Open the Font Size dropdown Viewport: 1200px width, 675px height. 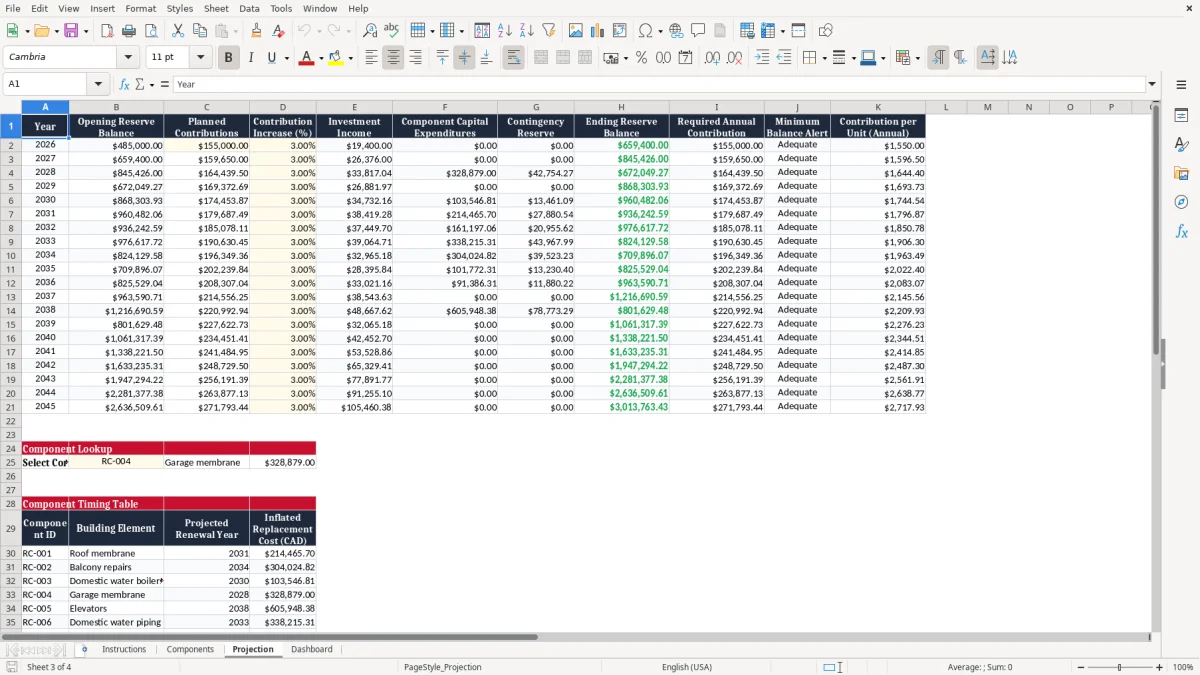point(200,57)
